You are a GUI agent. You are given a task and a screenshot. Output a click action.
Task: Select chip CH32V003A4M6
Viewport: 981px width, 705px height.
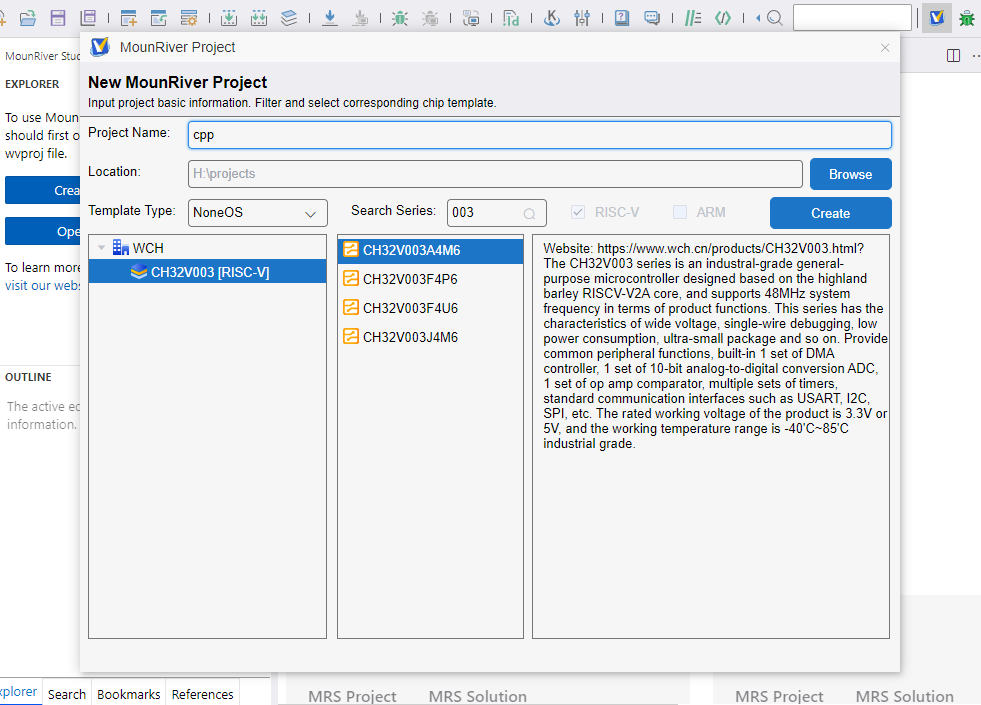pyautogui.click(x=430, y=250)
